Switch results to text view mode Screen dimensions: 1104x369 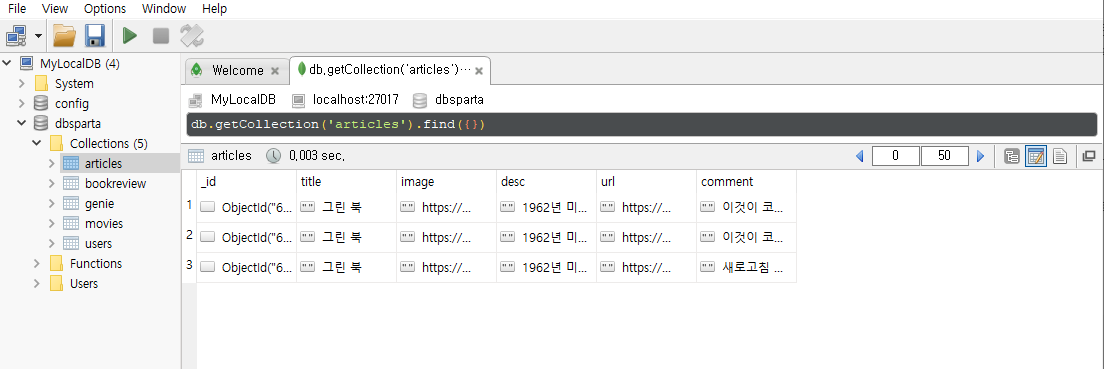(1060, 156)
